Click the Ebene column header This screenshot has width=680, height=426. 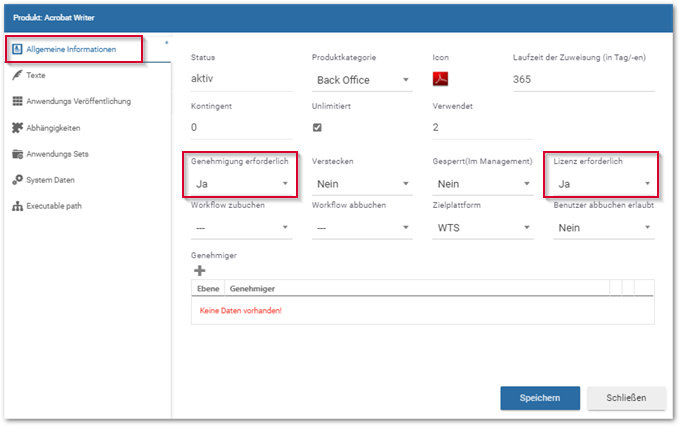[x=208, y=288]
